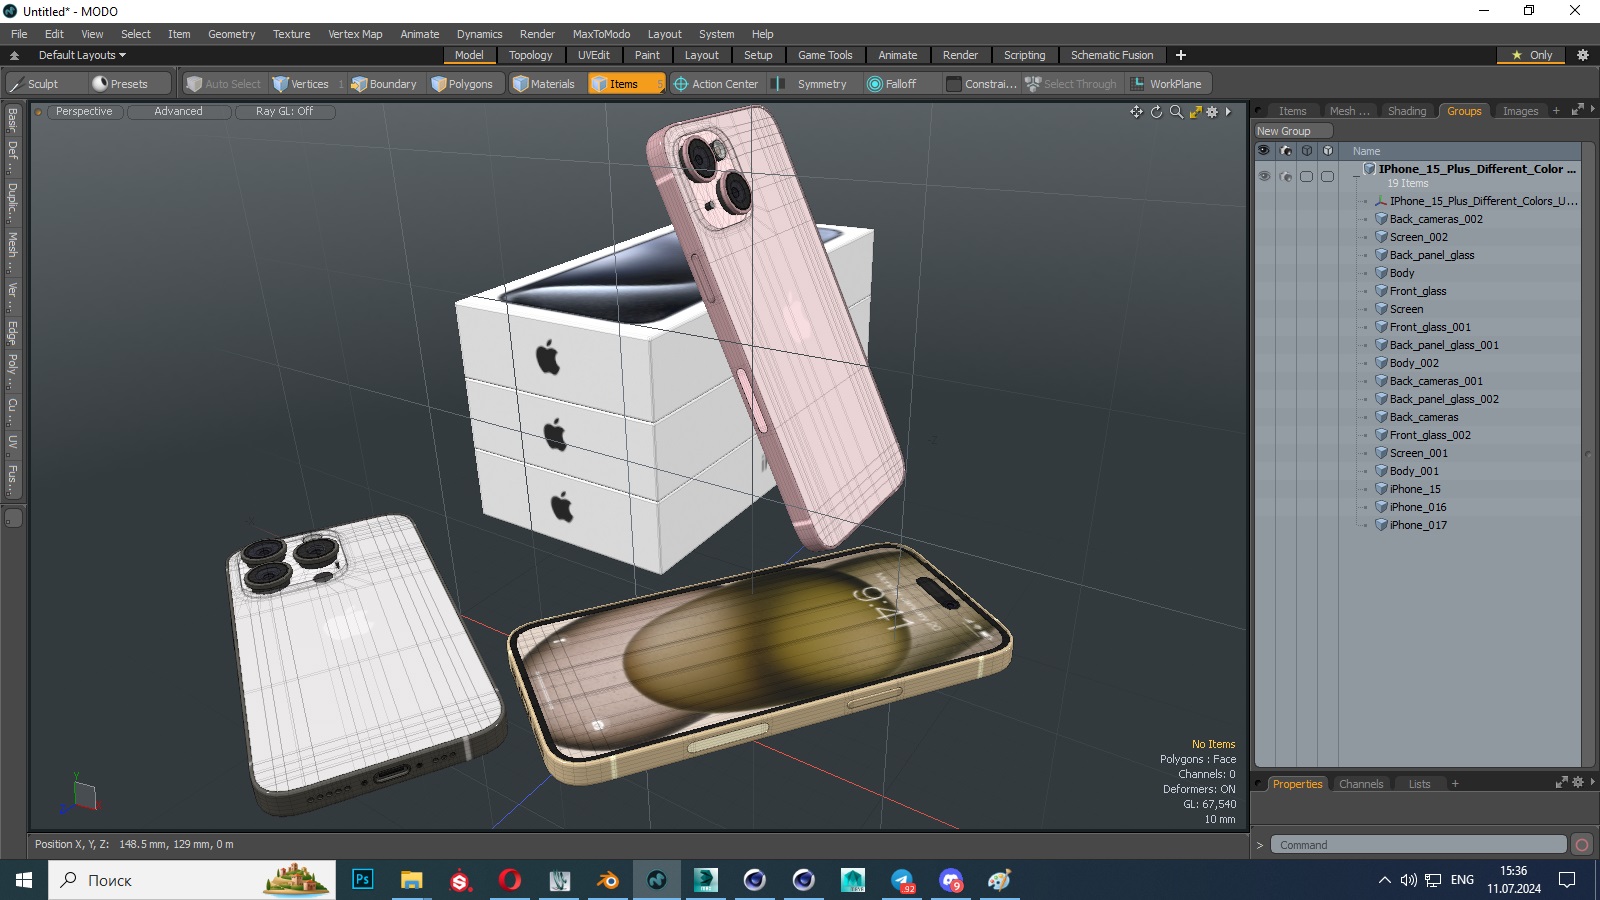This screenshot has width=1600, height=900.
Task: Open the Vertex Map menu
Action: pyautogui.click(x=355, y=34)
